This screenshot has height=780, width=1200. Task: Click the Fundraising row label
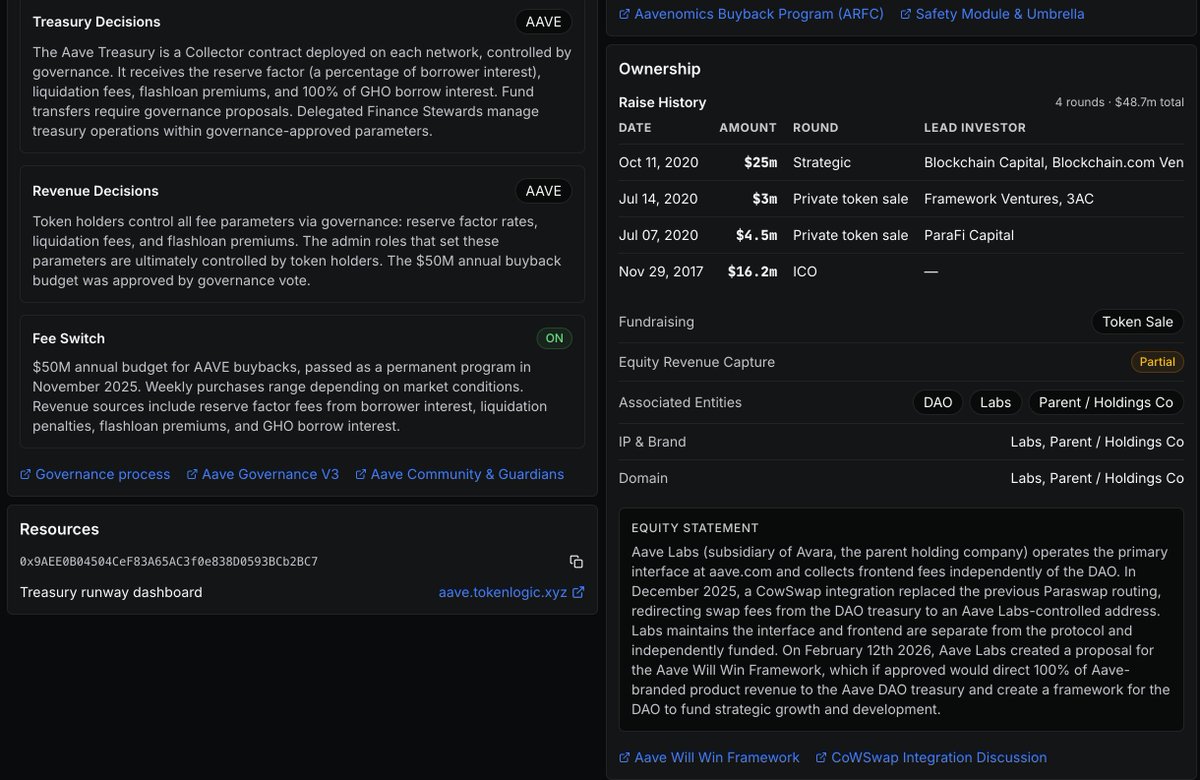point(656,322)
